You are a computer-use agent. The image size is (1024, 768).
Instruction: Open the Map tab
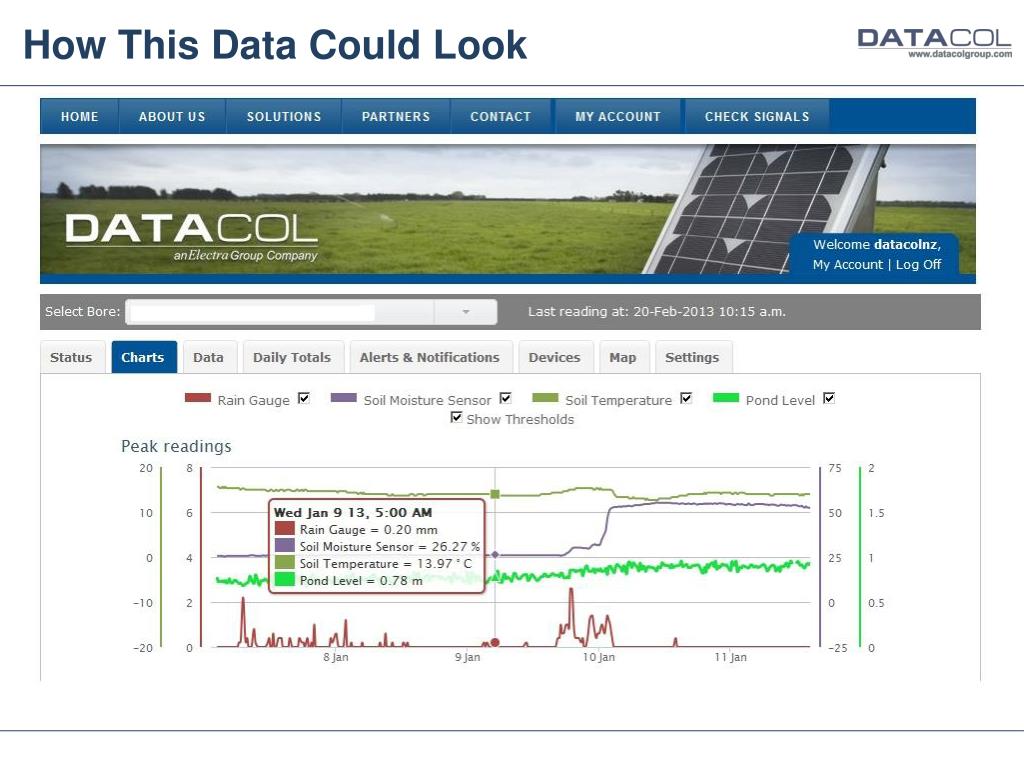[x=623, y=357]
